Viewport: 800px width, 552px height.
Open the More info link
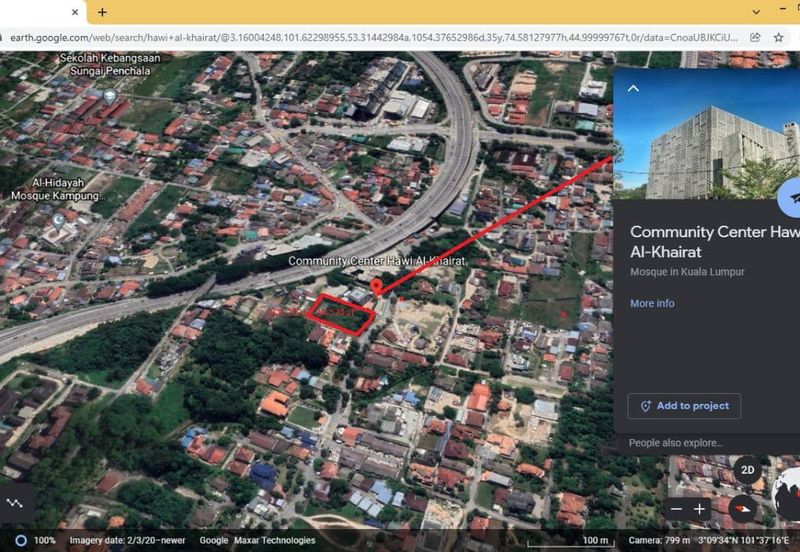pyautogui.click(x=652, y=303)
